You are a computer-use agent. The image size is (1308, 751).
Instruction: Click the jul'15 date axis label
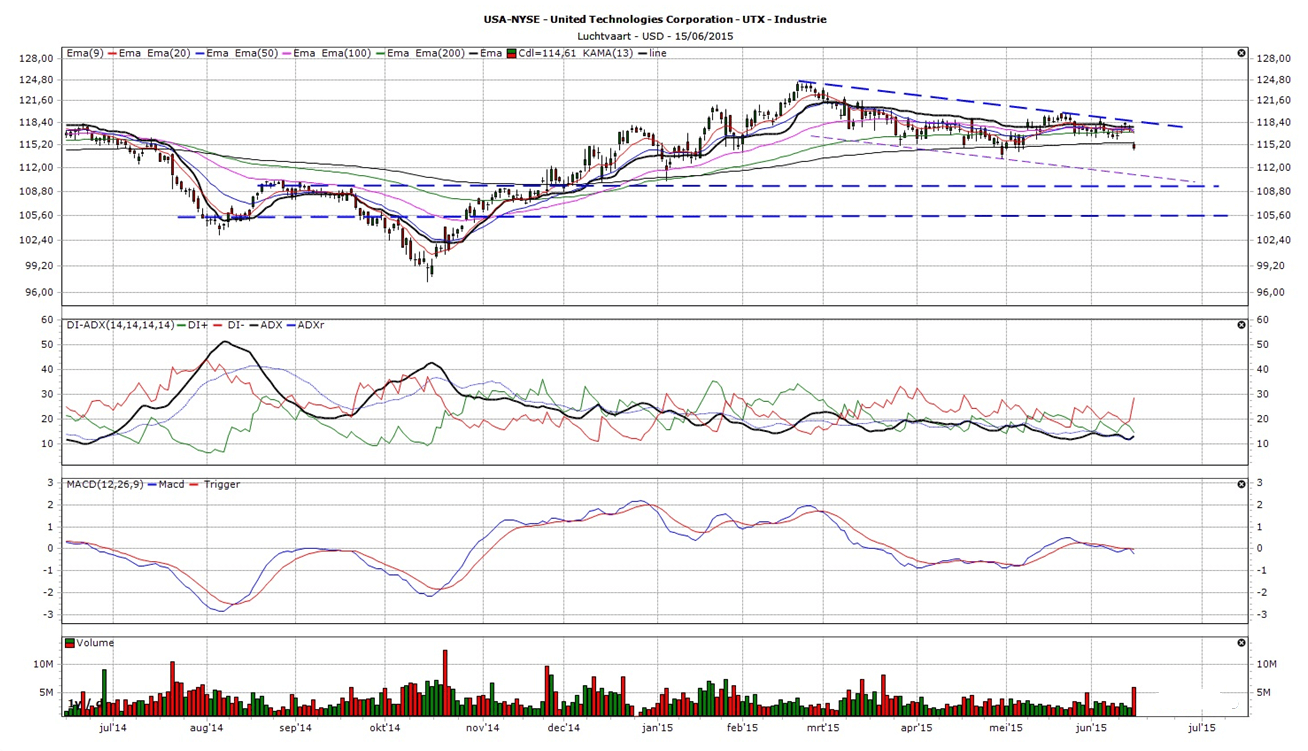pos(1201,728)
